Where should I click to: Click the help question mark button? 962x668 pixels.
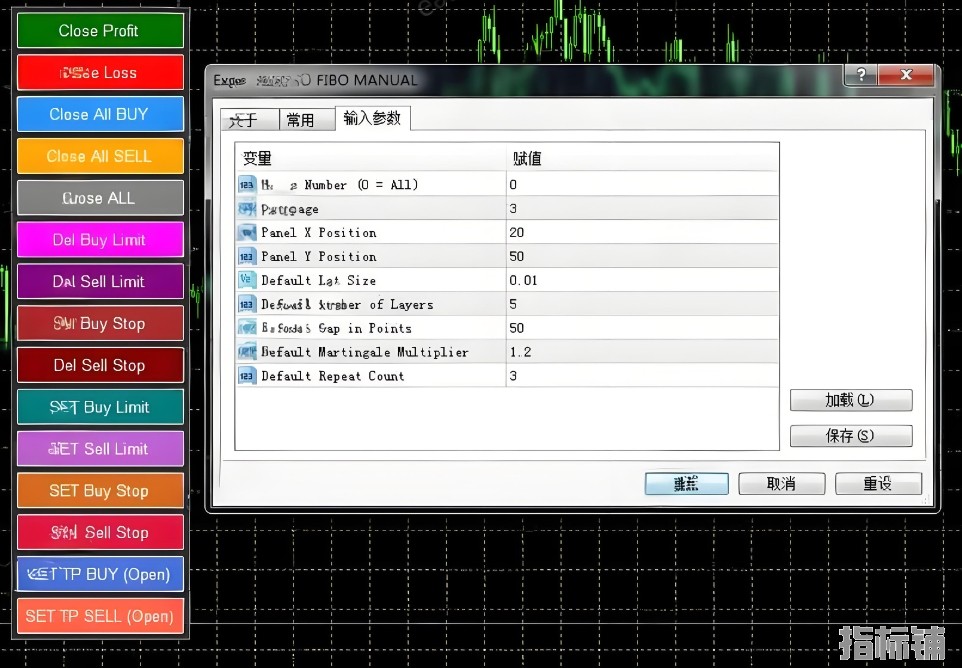tap(861, 76)
